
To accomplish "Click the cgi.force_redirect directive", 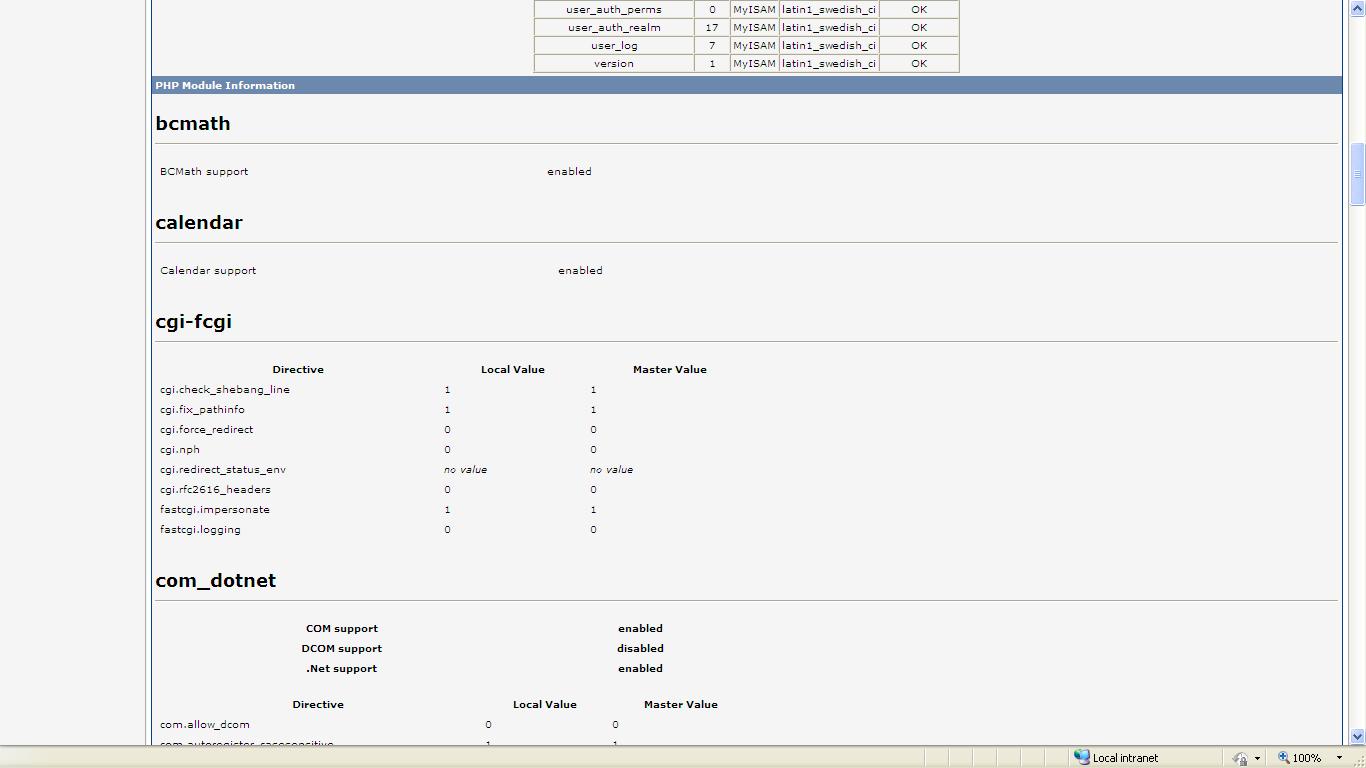I will pyautogui.click(x=207, y=429).
